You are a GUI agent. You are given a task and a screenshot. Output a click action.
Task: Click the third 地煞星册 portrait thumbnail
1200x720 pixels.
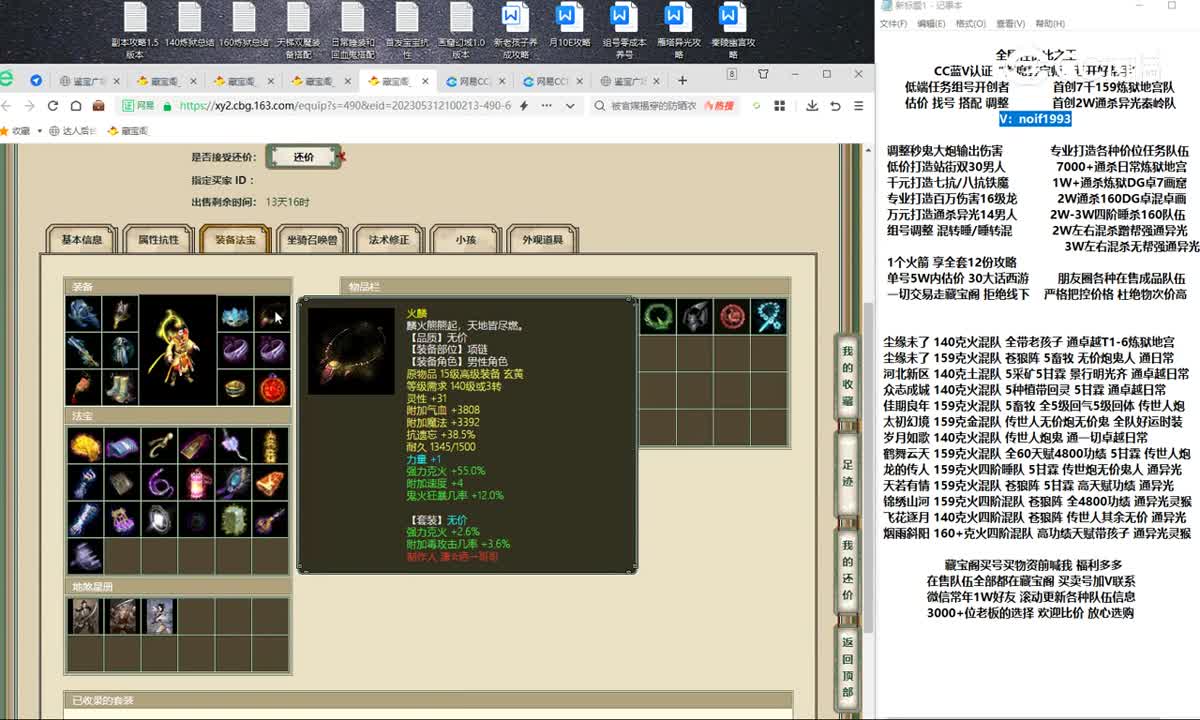coord(160,615)
